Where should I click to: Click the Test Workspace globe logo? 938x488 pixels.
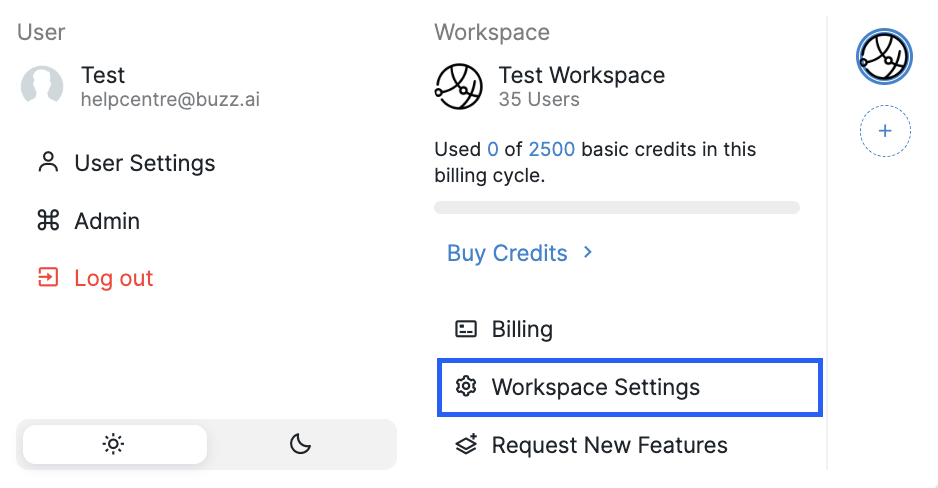(459, 86)
